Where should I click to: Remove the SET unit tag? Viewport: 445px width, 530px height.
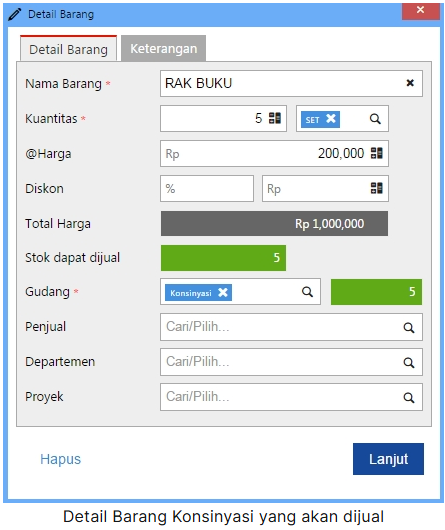pos(330,119)
